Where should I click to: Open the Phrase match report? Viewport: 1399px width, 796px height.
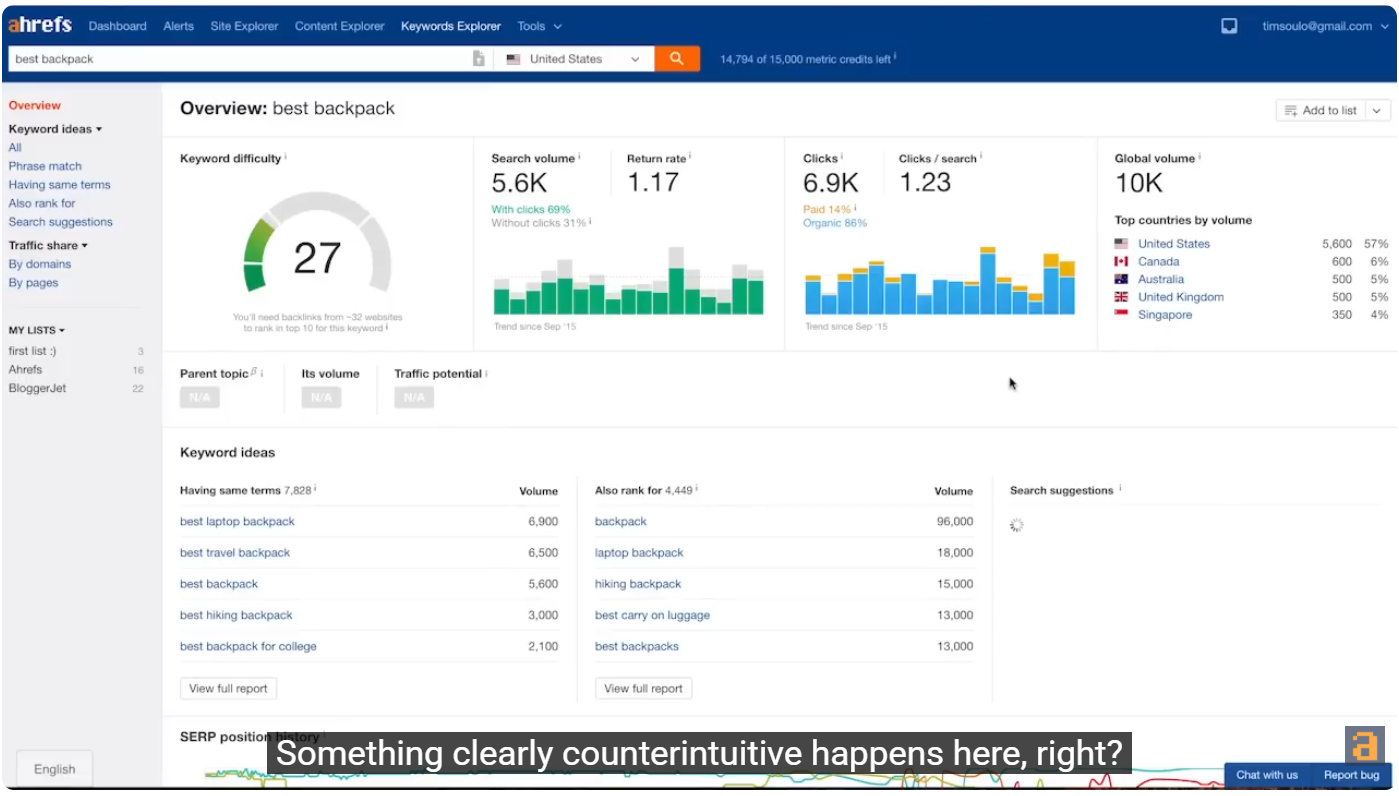coord(45,166)
